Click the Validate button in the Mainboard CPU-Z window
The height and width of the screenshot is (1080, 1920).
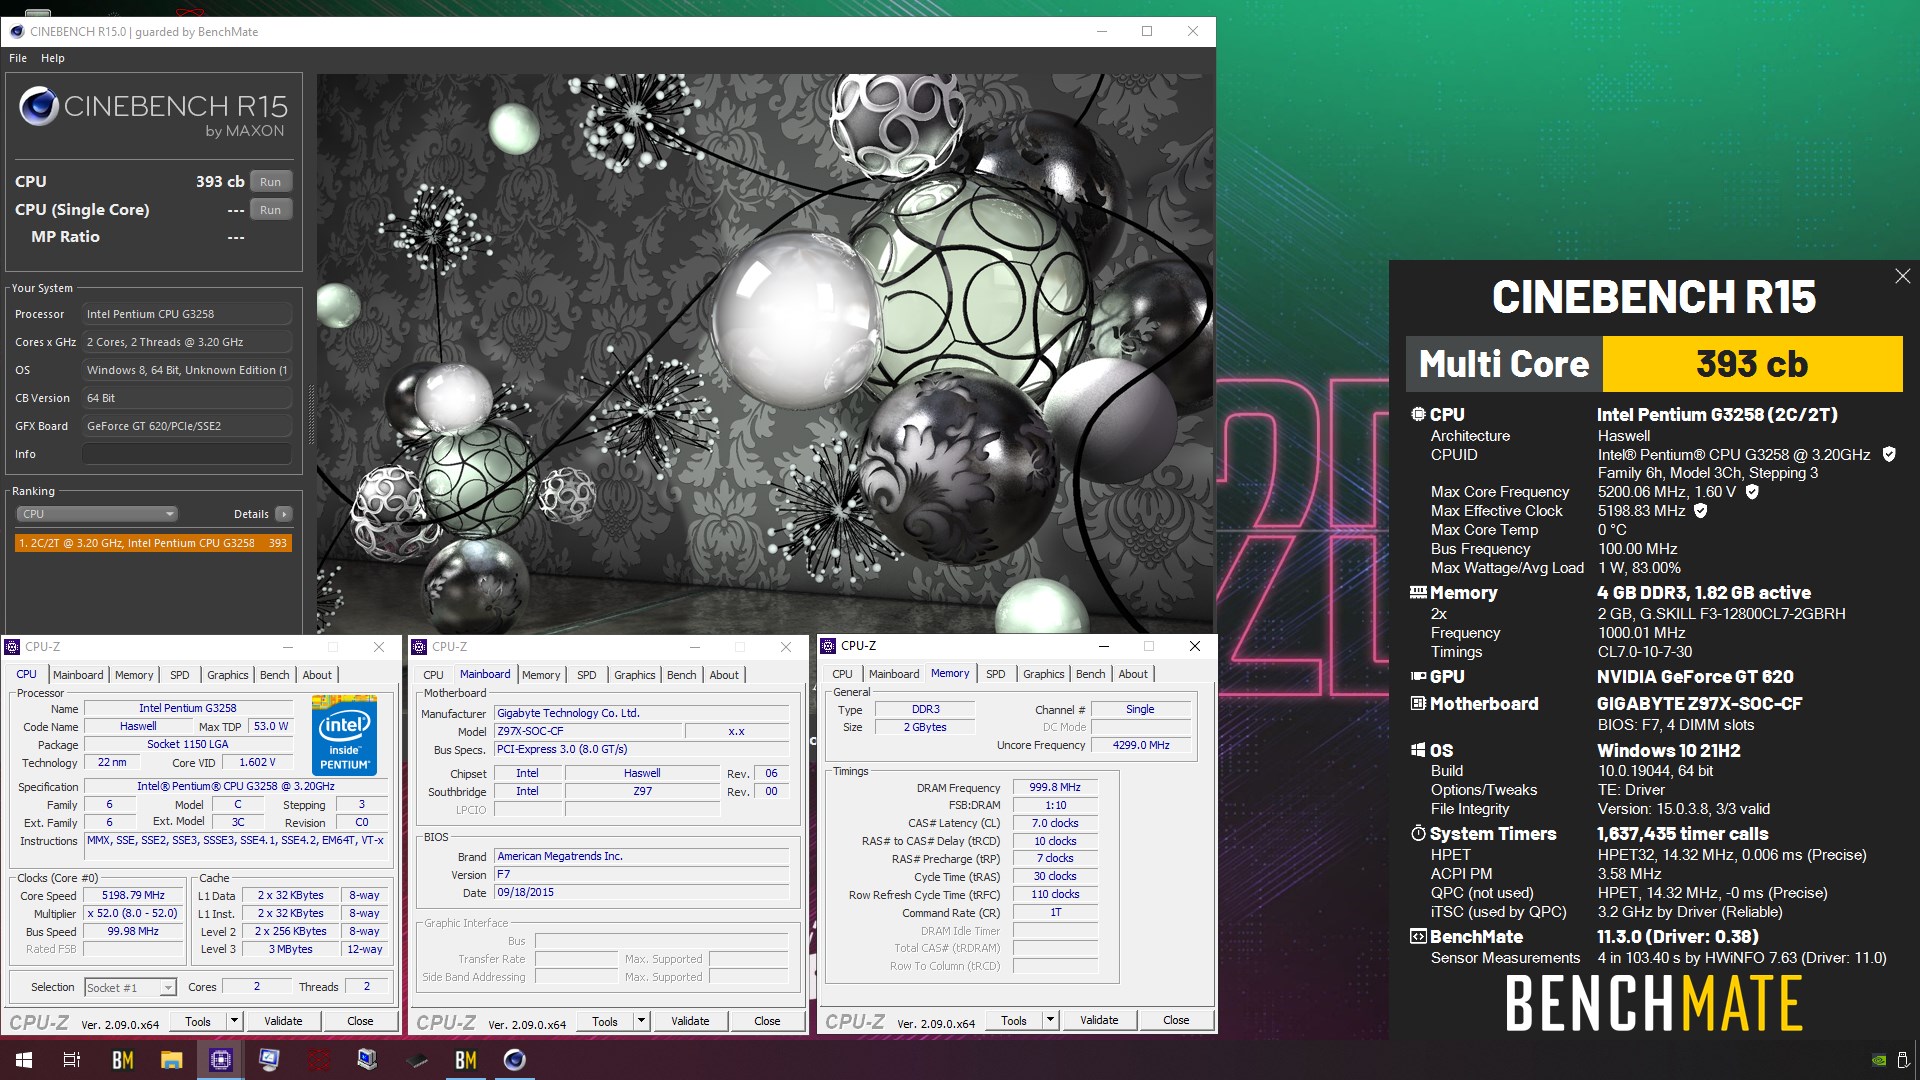point(690,1021)
